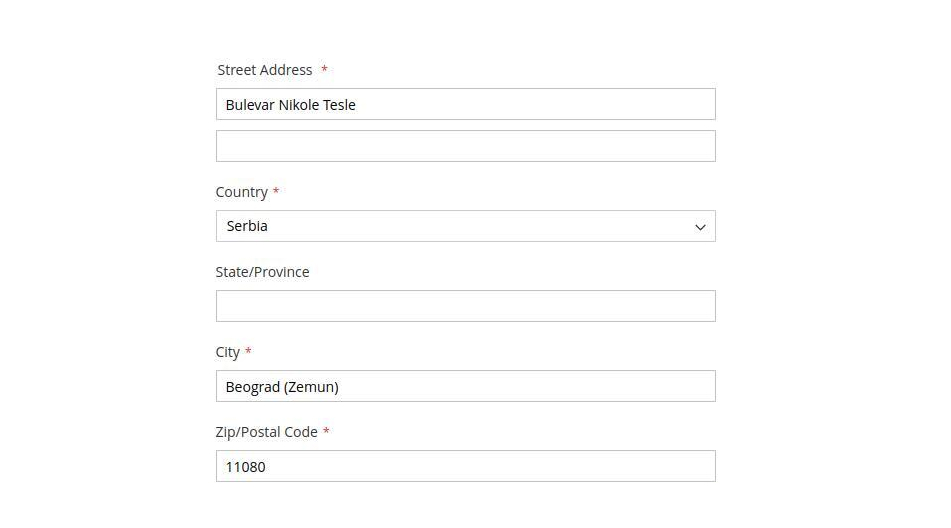This screenshot has width=951, height=528.
Task: Click the required asterisk beside Street Address
Action: (324, 70)
